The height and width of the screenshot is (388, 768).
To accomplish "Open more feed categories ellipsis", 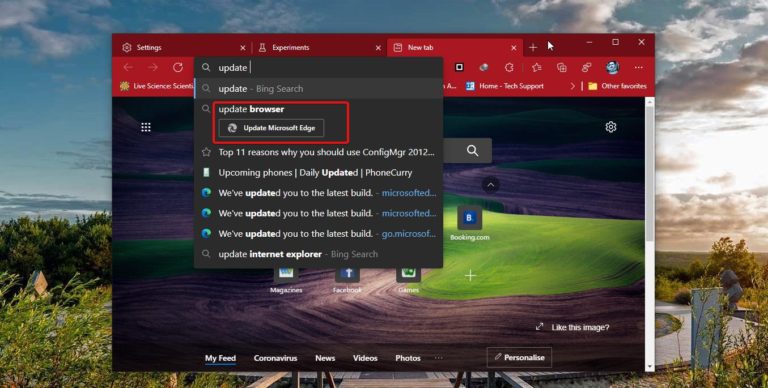I will [438, 358].
